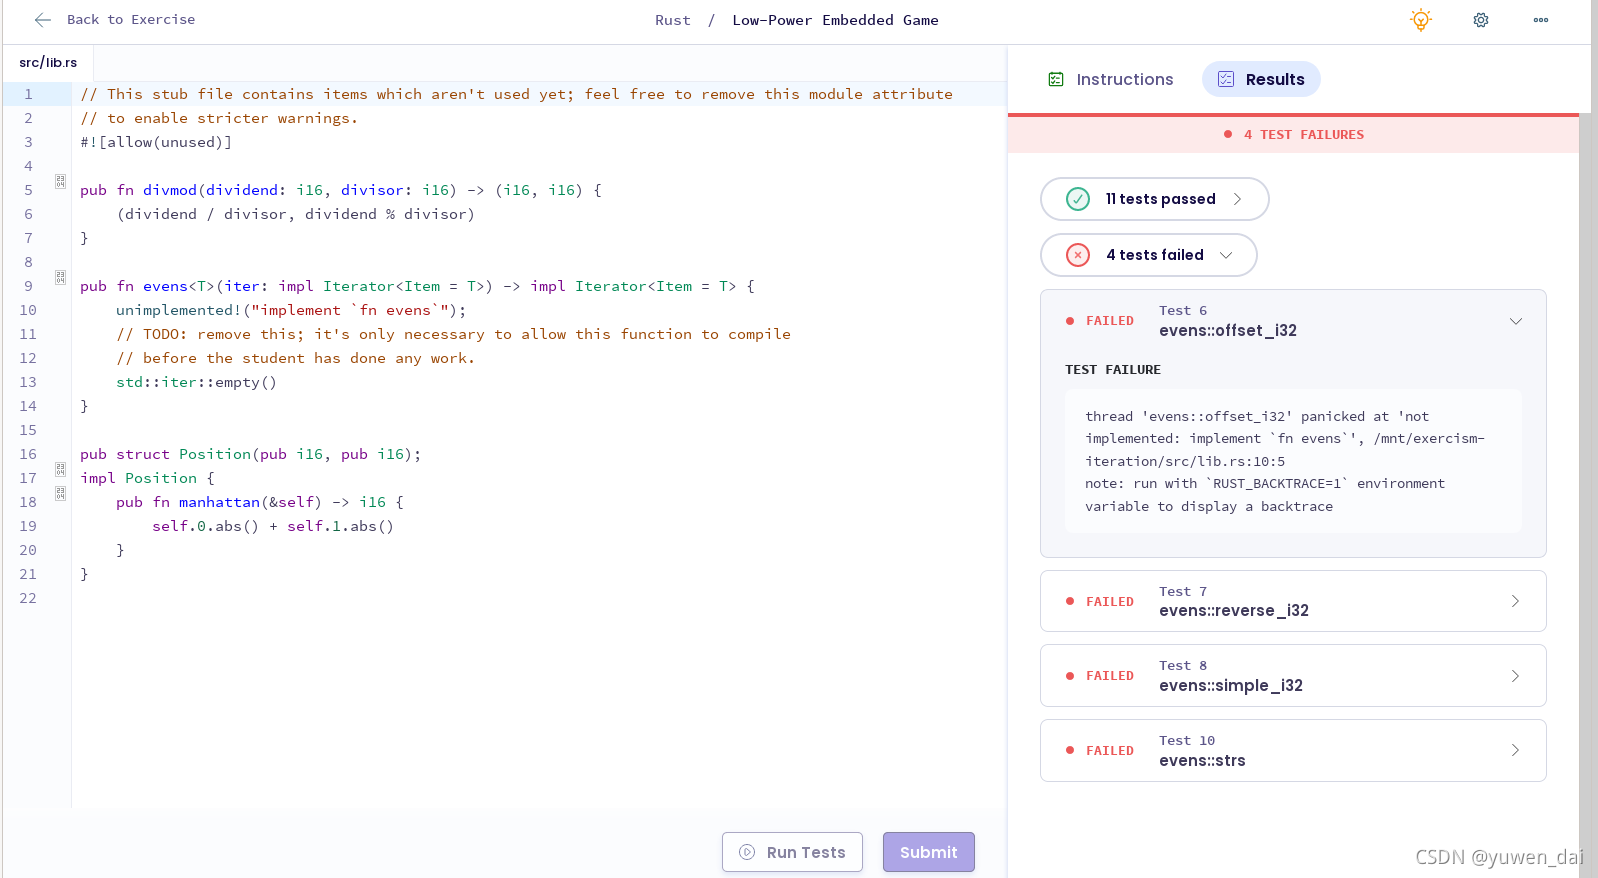The height and width of the screenshot is (878, 1598).
Task: Open the Rust track breadcrumb
Action: tap(673, 20)
